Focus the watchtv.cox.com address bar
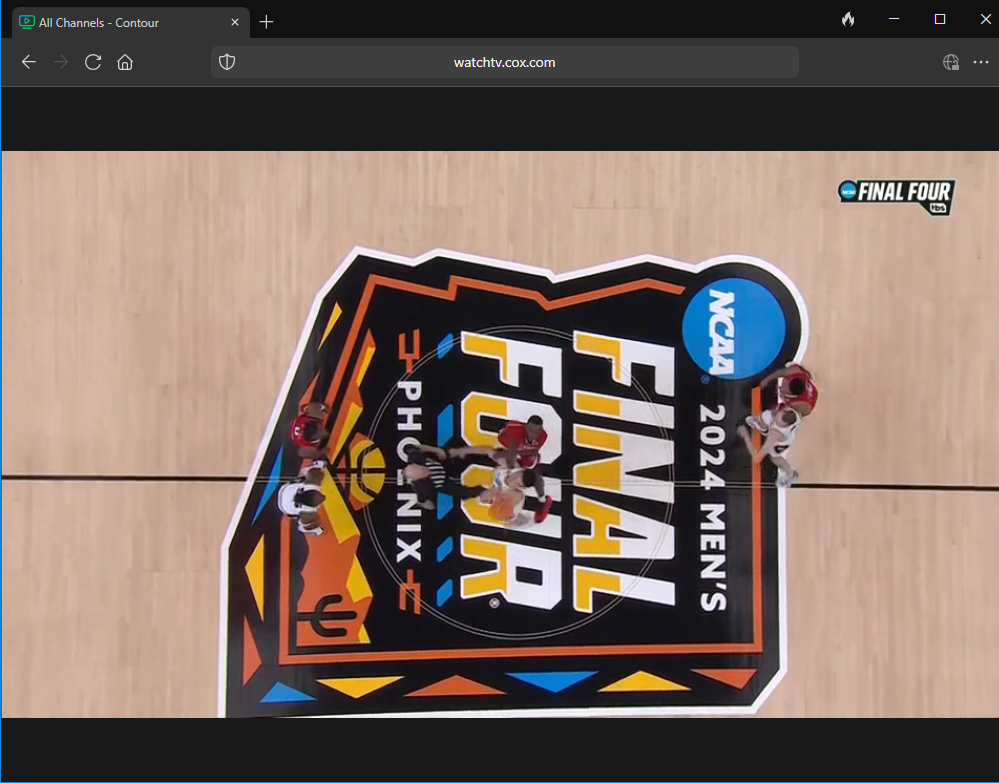 click(505, 62)
